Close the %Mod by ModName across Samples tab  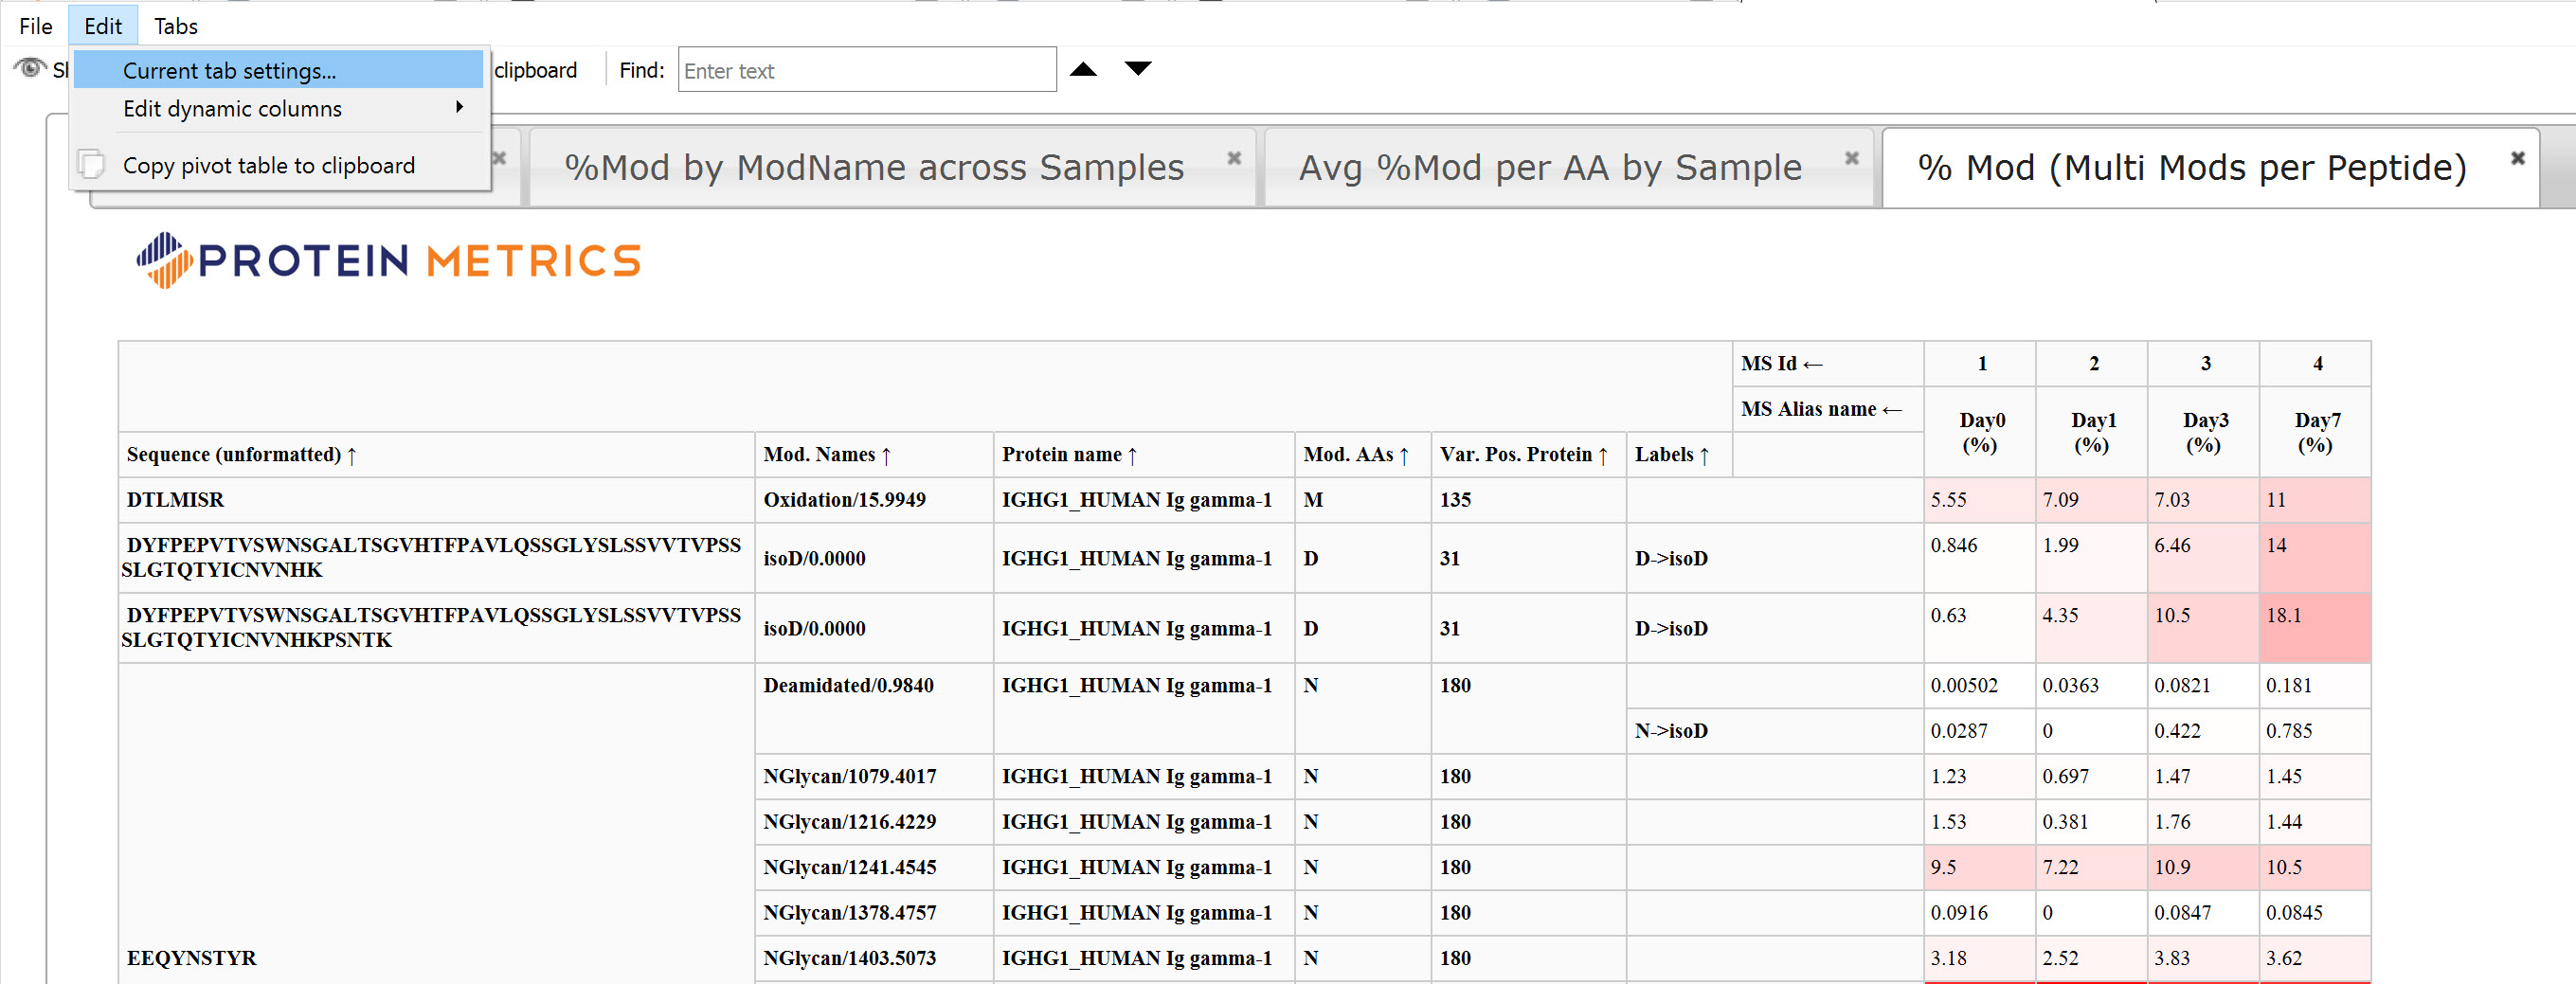pyautogui.click(x=1234, y=158)
